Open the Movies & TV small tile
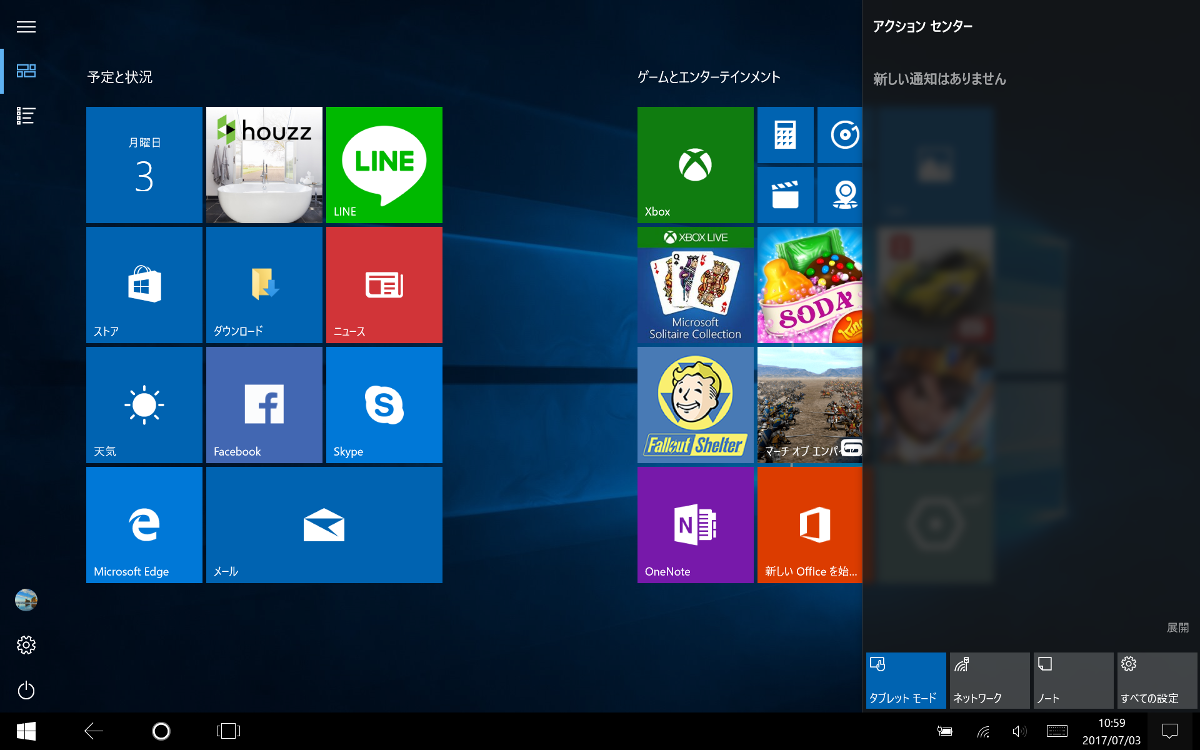 pos(785,195)
